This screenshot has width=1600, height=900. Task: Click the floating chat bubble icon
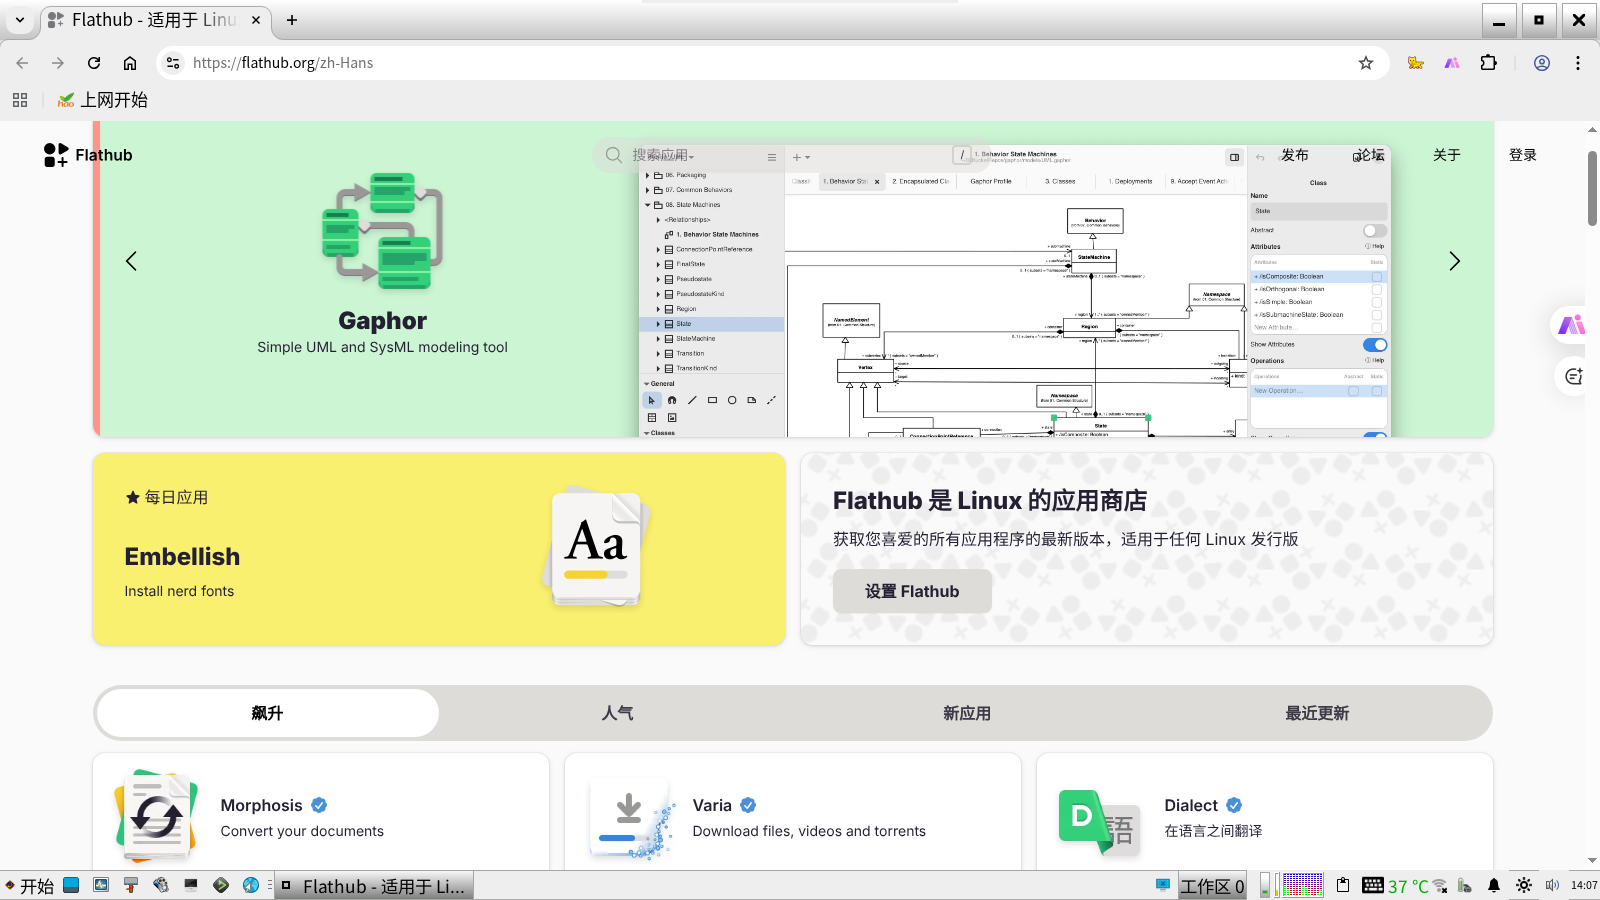click(x=1574, y=376)
